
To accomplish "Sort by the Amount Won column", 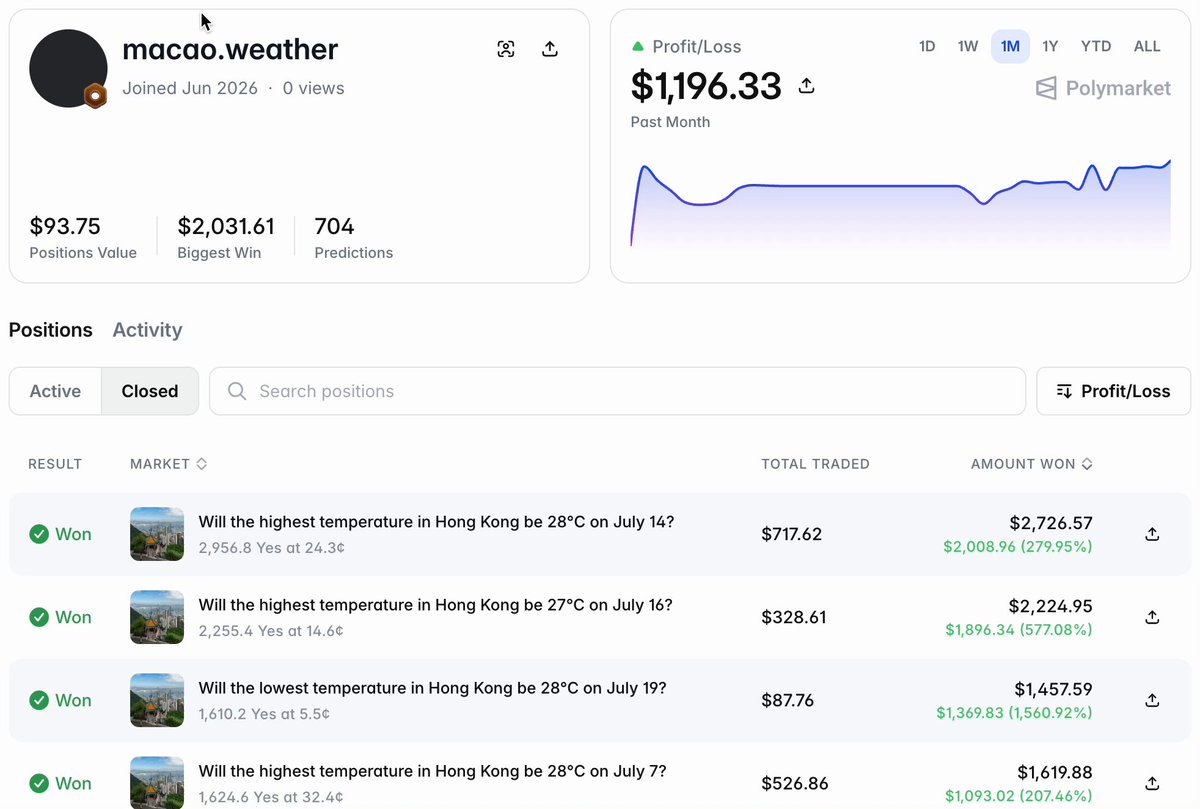I will (1031, 464).
